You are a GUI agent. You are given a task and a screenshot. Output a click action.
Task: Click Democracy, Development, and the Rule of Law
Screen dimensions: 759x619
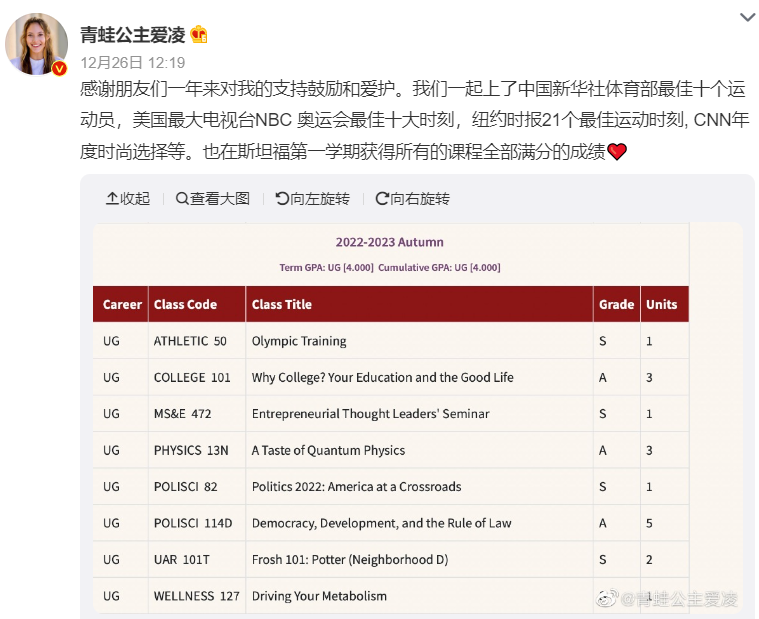[381, 523]
